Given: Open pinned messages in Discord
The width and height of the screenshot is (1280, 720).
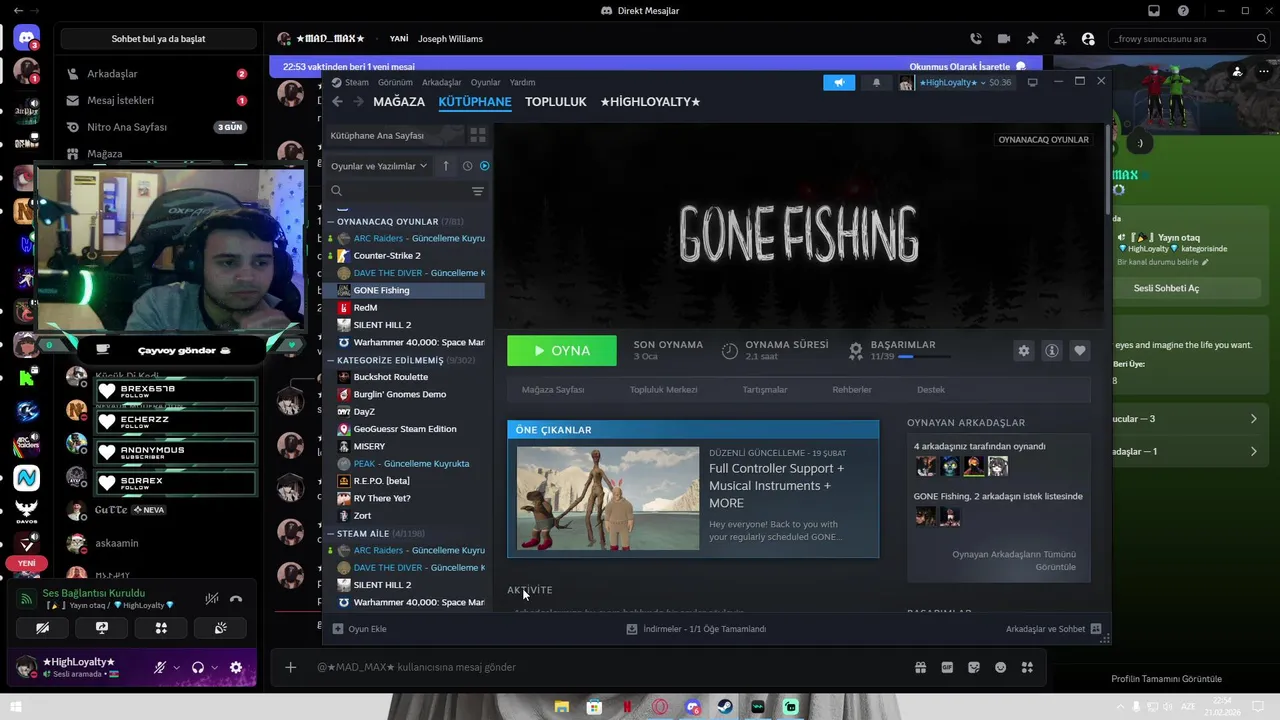Looking at the screenshot, I should pos(1032,39).
